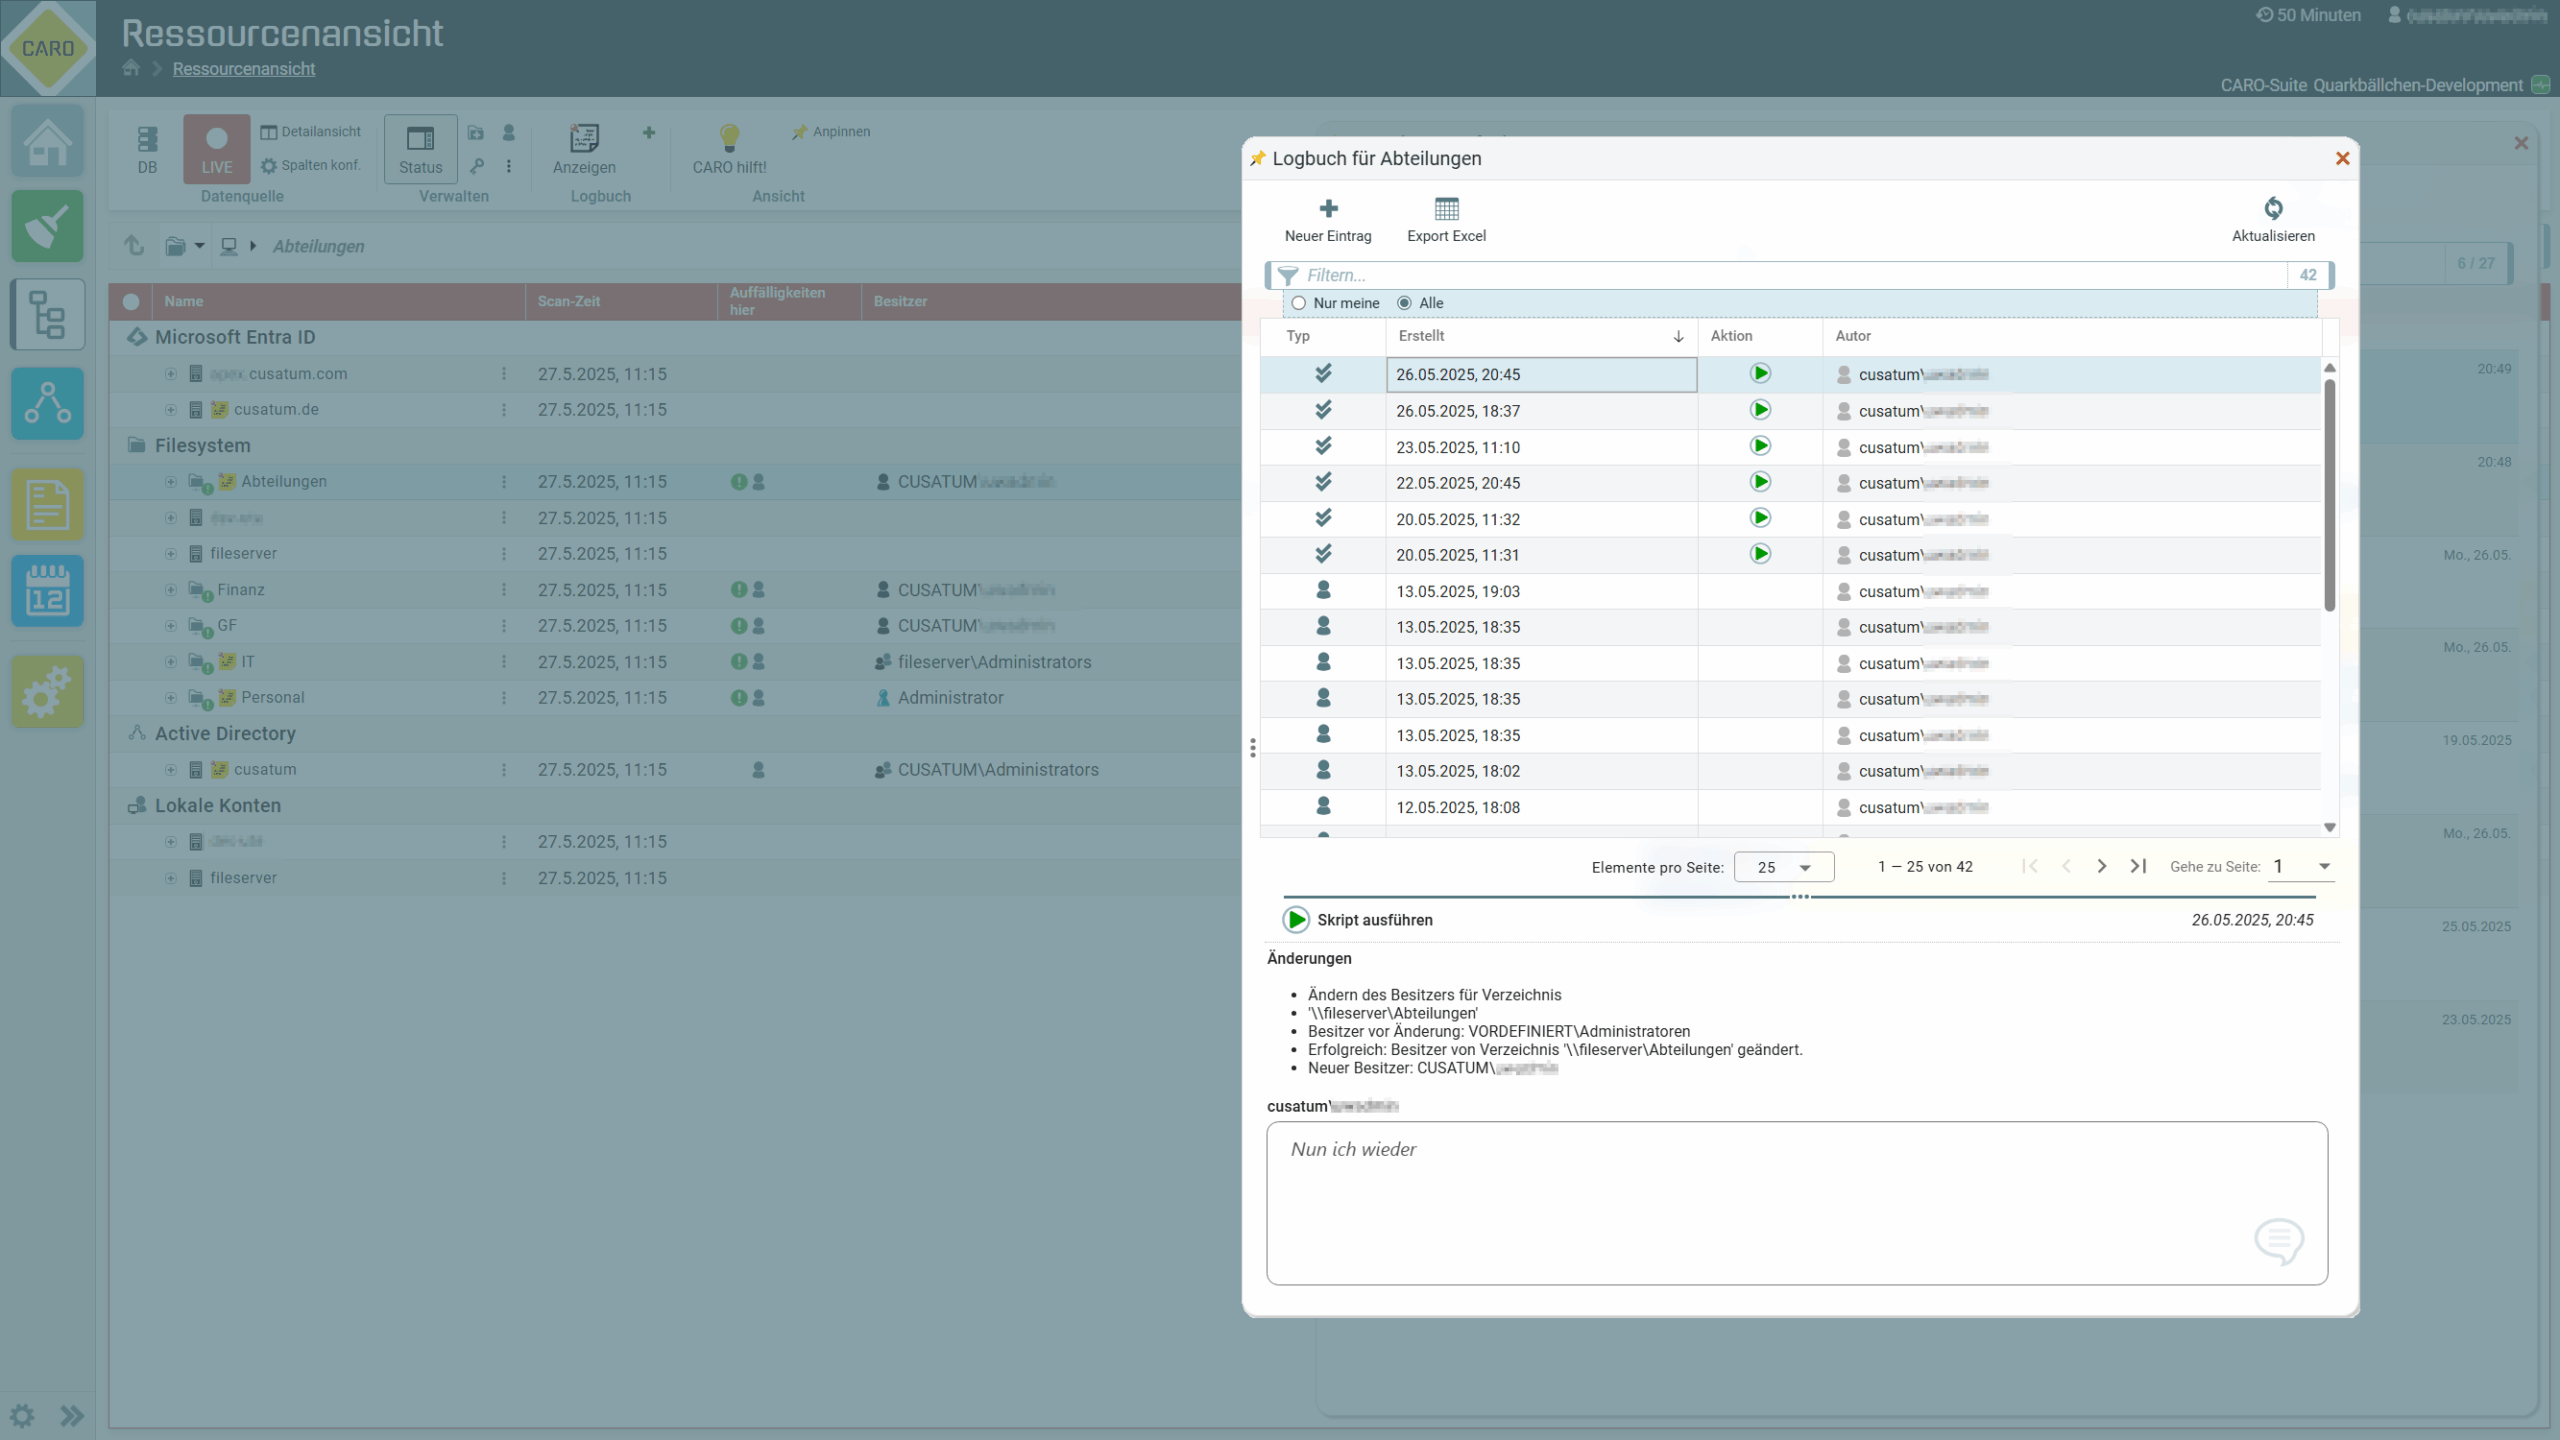Click the comment text area

tap(1797, 1203)
